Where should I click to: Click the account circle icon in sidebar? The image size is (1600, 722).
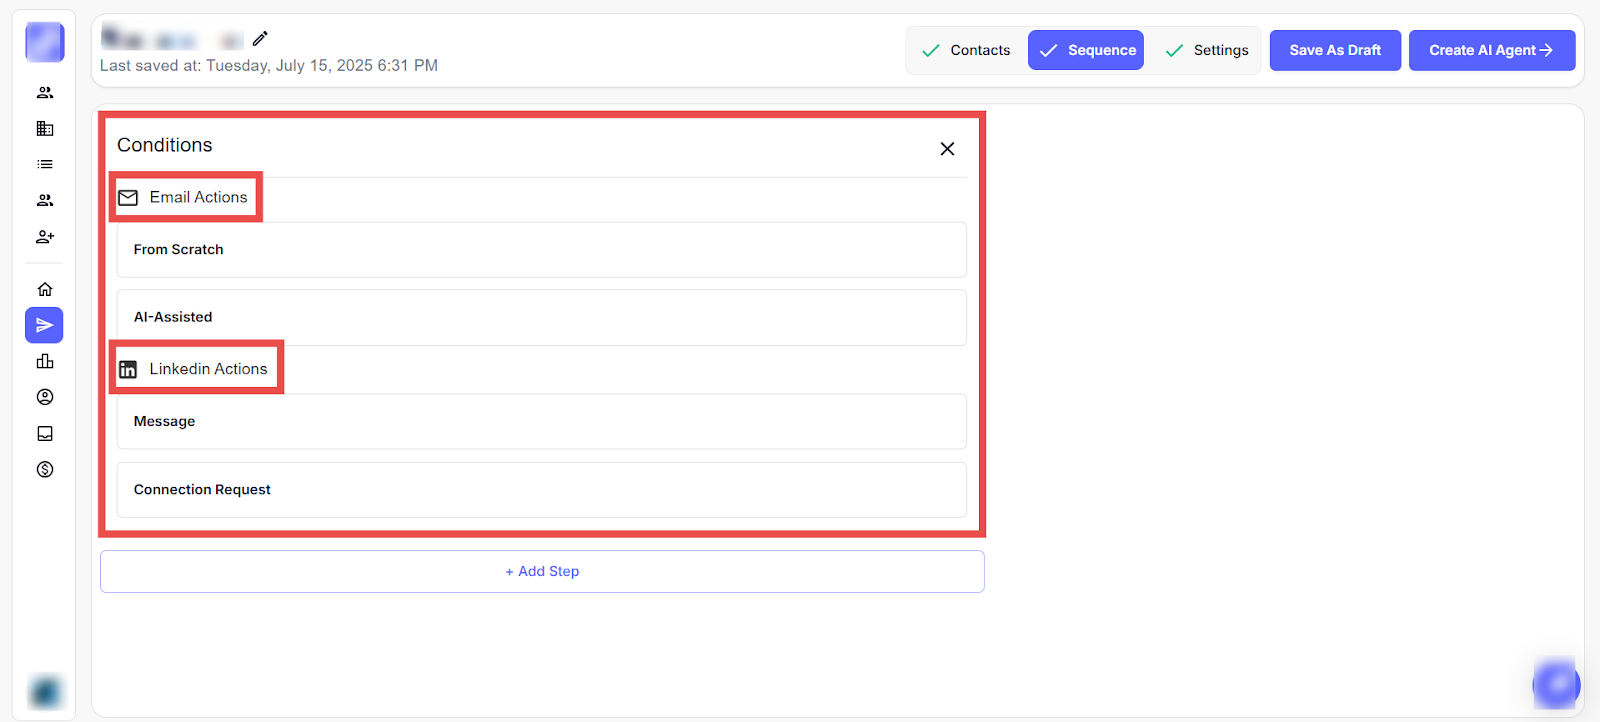coord(45,397)
